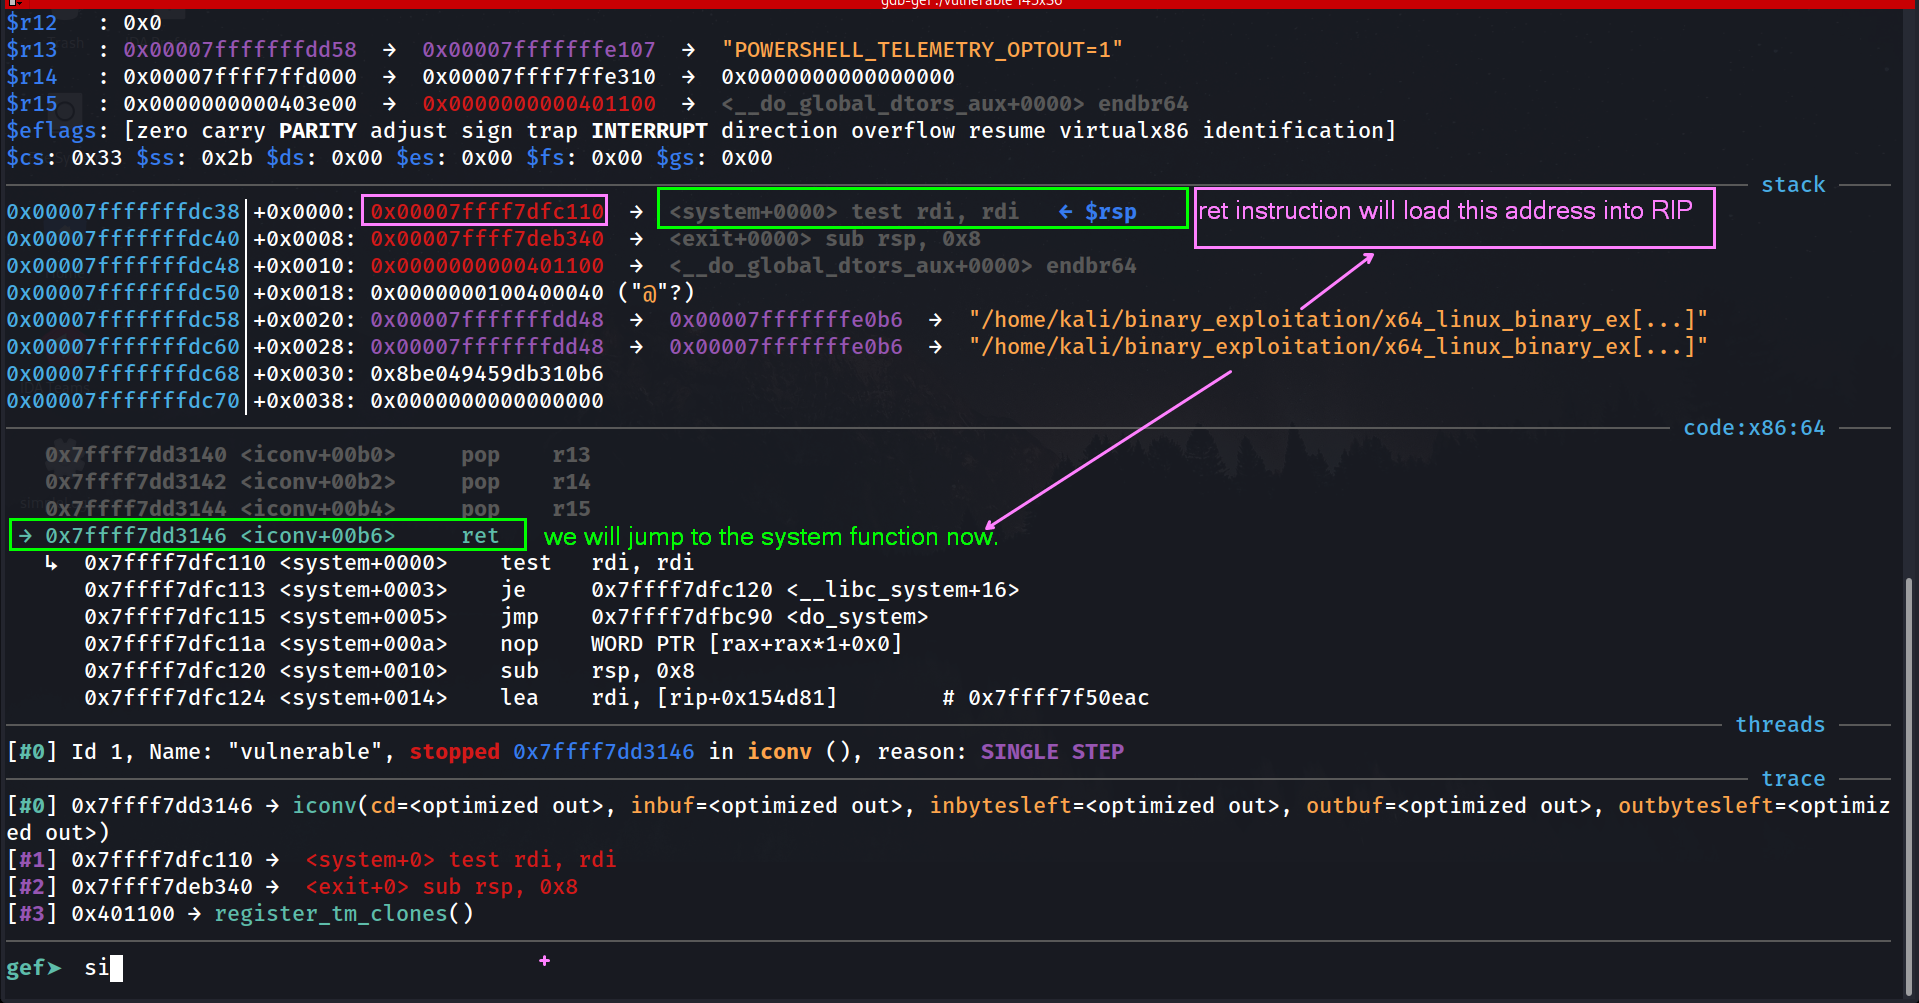Click the "code:x86:64" section header

coord(1753,428)
